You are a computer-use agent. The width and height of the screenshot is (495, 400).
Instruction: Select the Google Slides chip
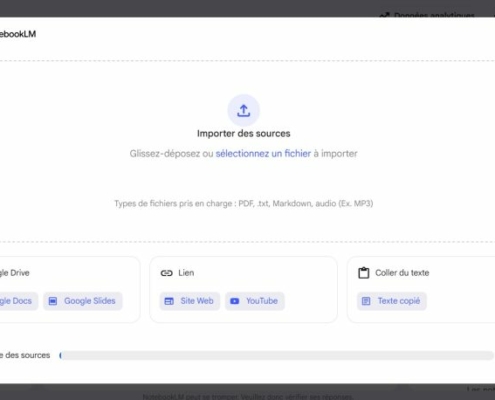point(83,301)
